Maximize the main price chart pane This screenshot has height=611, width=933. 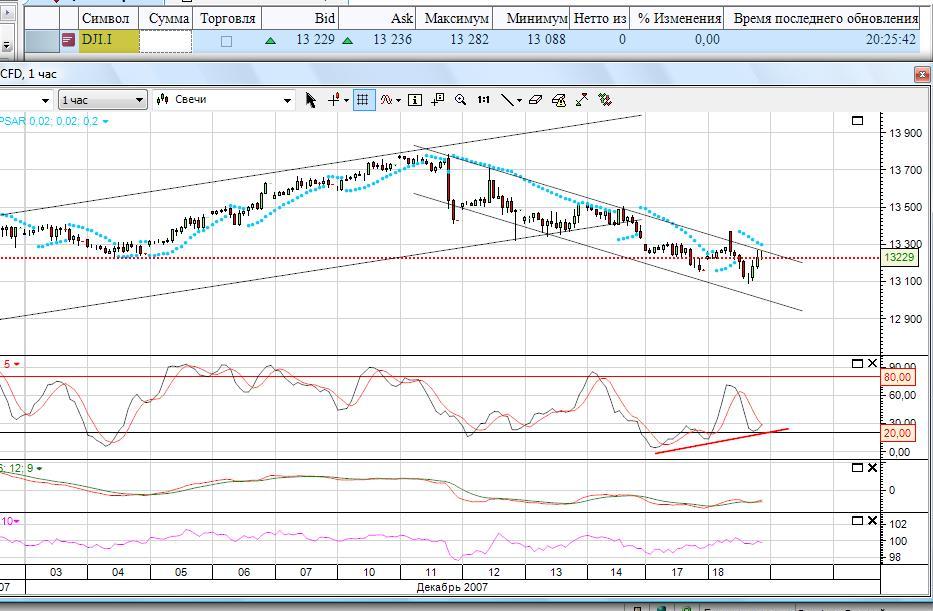tap(857, 121)
